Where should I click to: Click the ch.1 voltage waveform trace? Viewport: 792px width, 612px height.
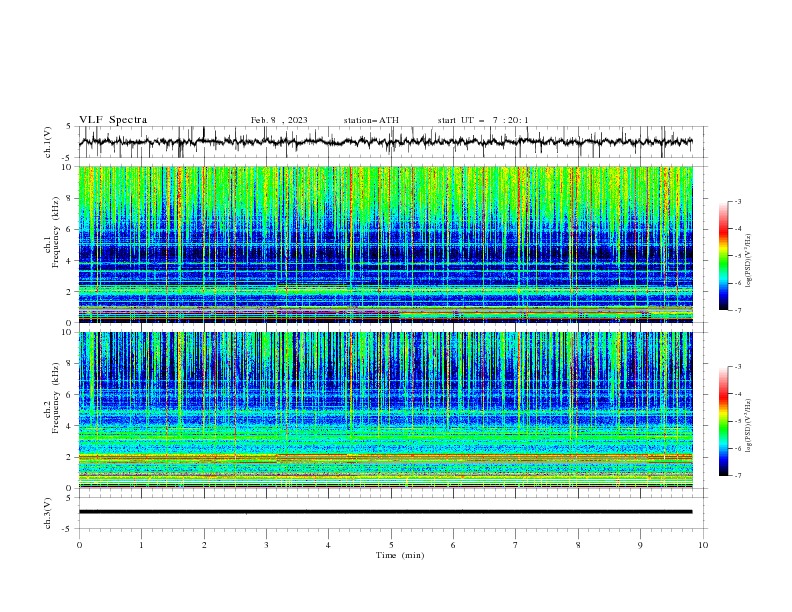point(385,142)
